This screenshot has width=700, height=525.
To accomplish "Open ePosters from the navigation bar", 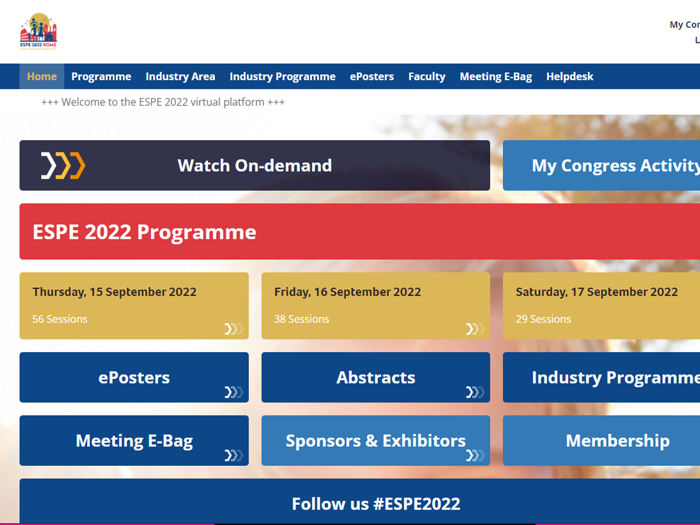I will point(372,76).
